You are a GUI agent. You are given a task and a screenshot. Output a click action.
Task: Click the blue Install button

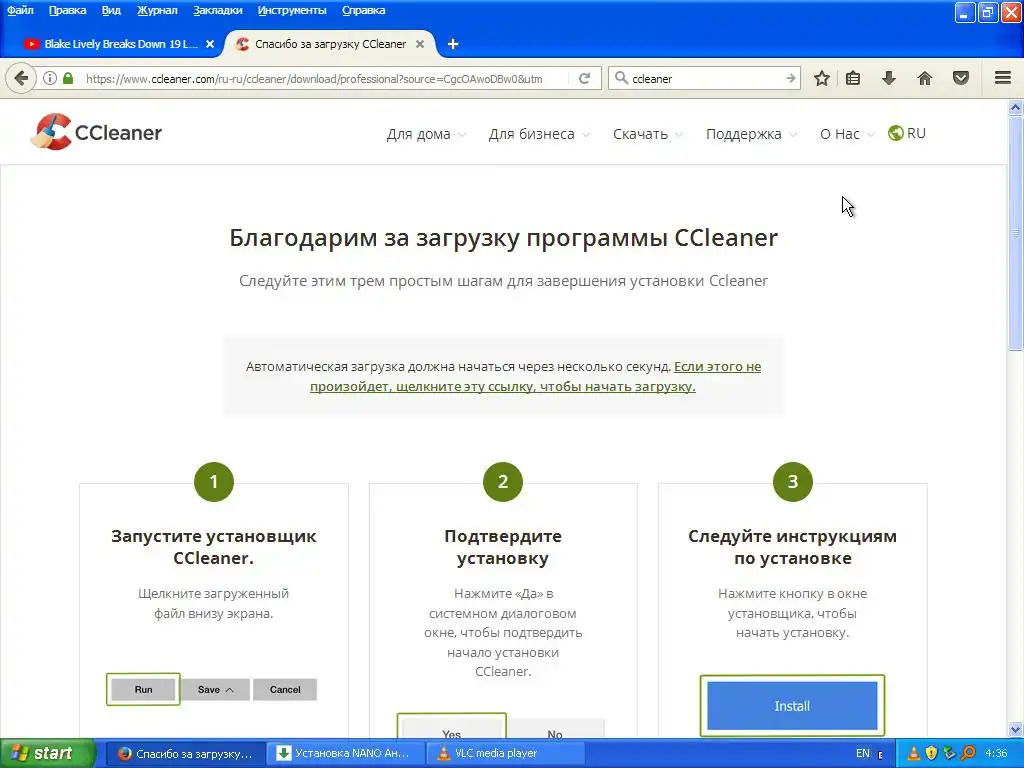click(x=792, y=705)
